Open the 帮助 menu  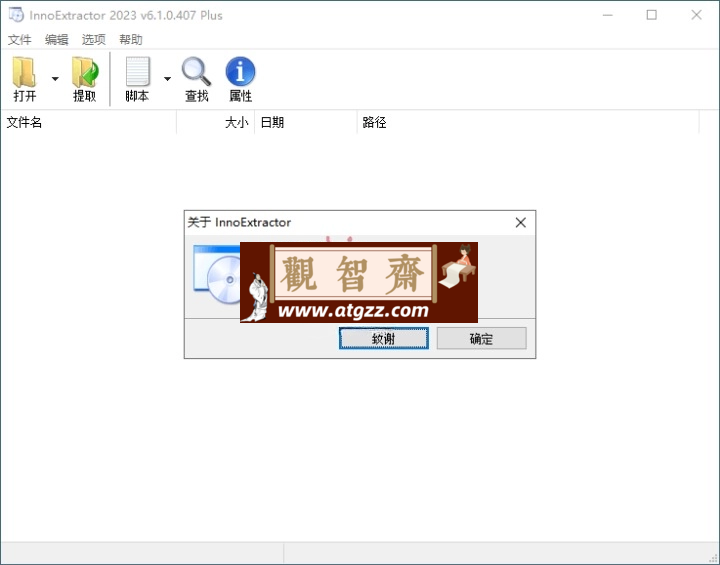click(131, 40)
